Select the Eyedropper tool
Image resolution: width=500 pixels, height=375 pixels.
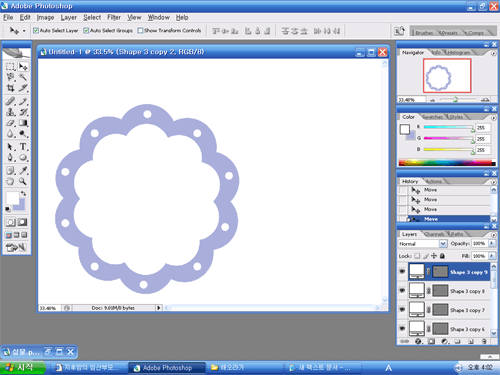tap(23, 170)
